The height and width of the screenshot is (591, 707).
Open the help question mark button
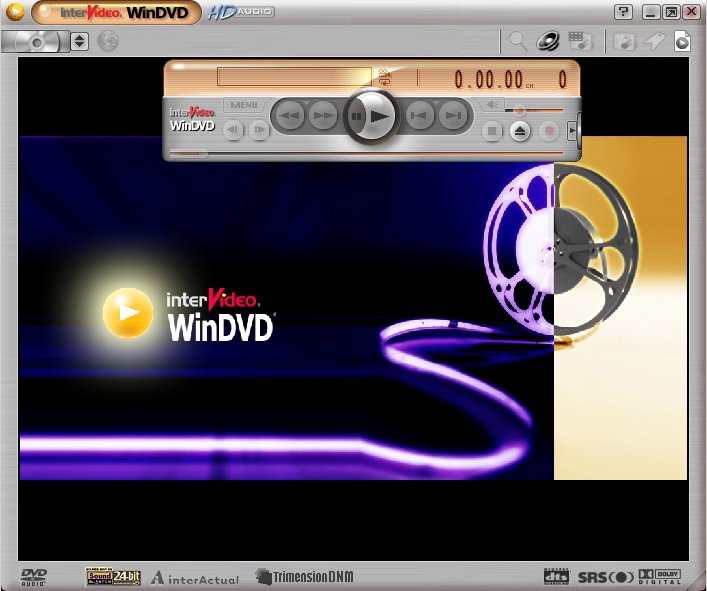623,11
